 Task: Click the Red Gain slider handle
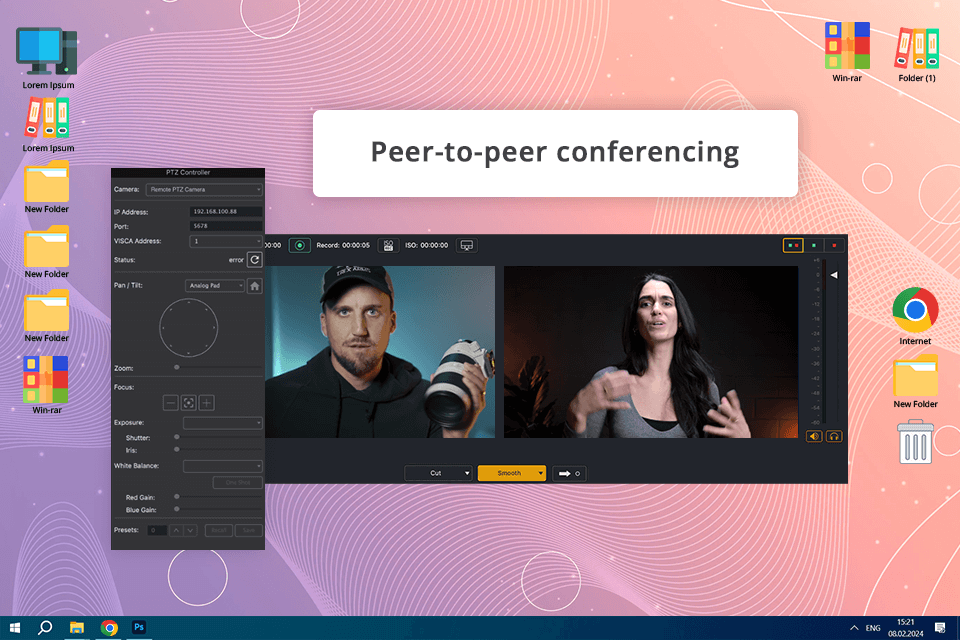176,497
